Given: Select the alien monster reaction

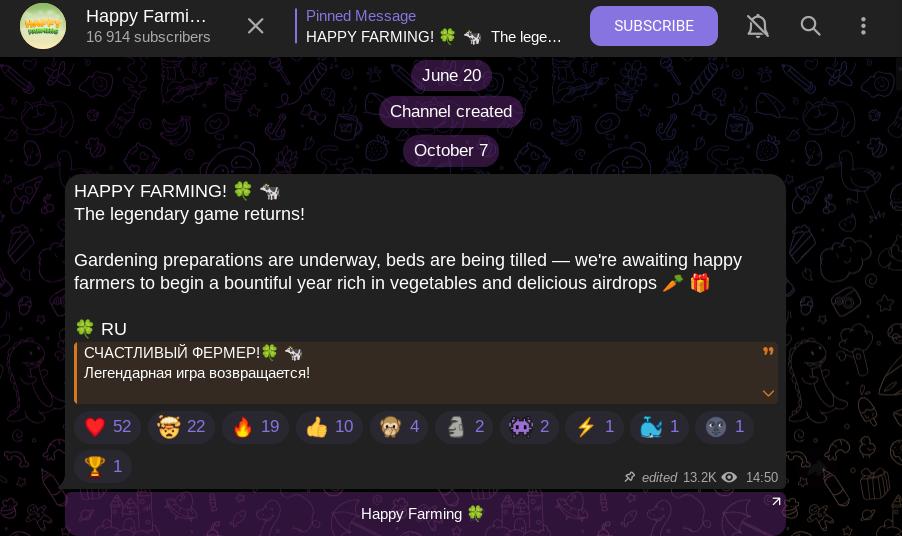Looking at the screenshot, I should (529, 427).
